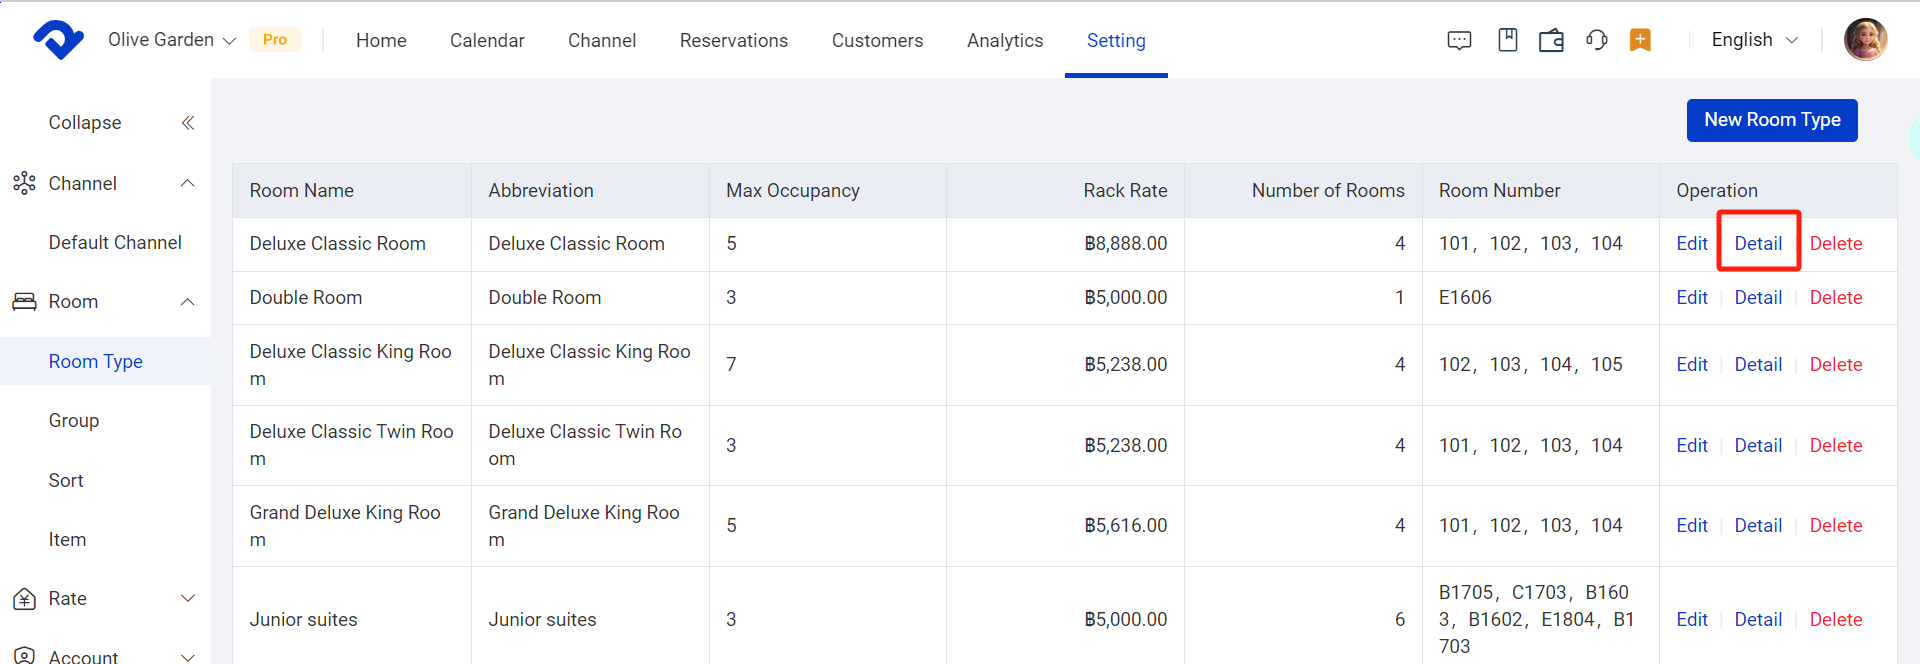Edit the Junior suites room type

tap(1691, 619)
